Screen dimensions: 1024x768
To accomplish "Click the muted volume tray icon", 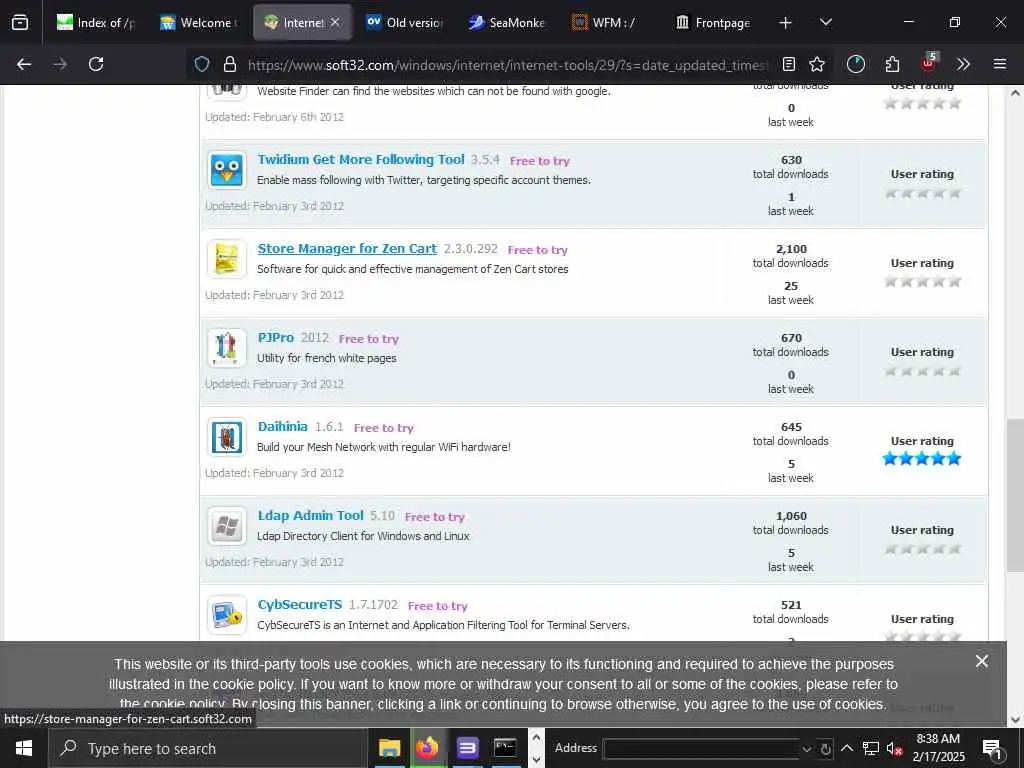I will click(893, 748).
